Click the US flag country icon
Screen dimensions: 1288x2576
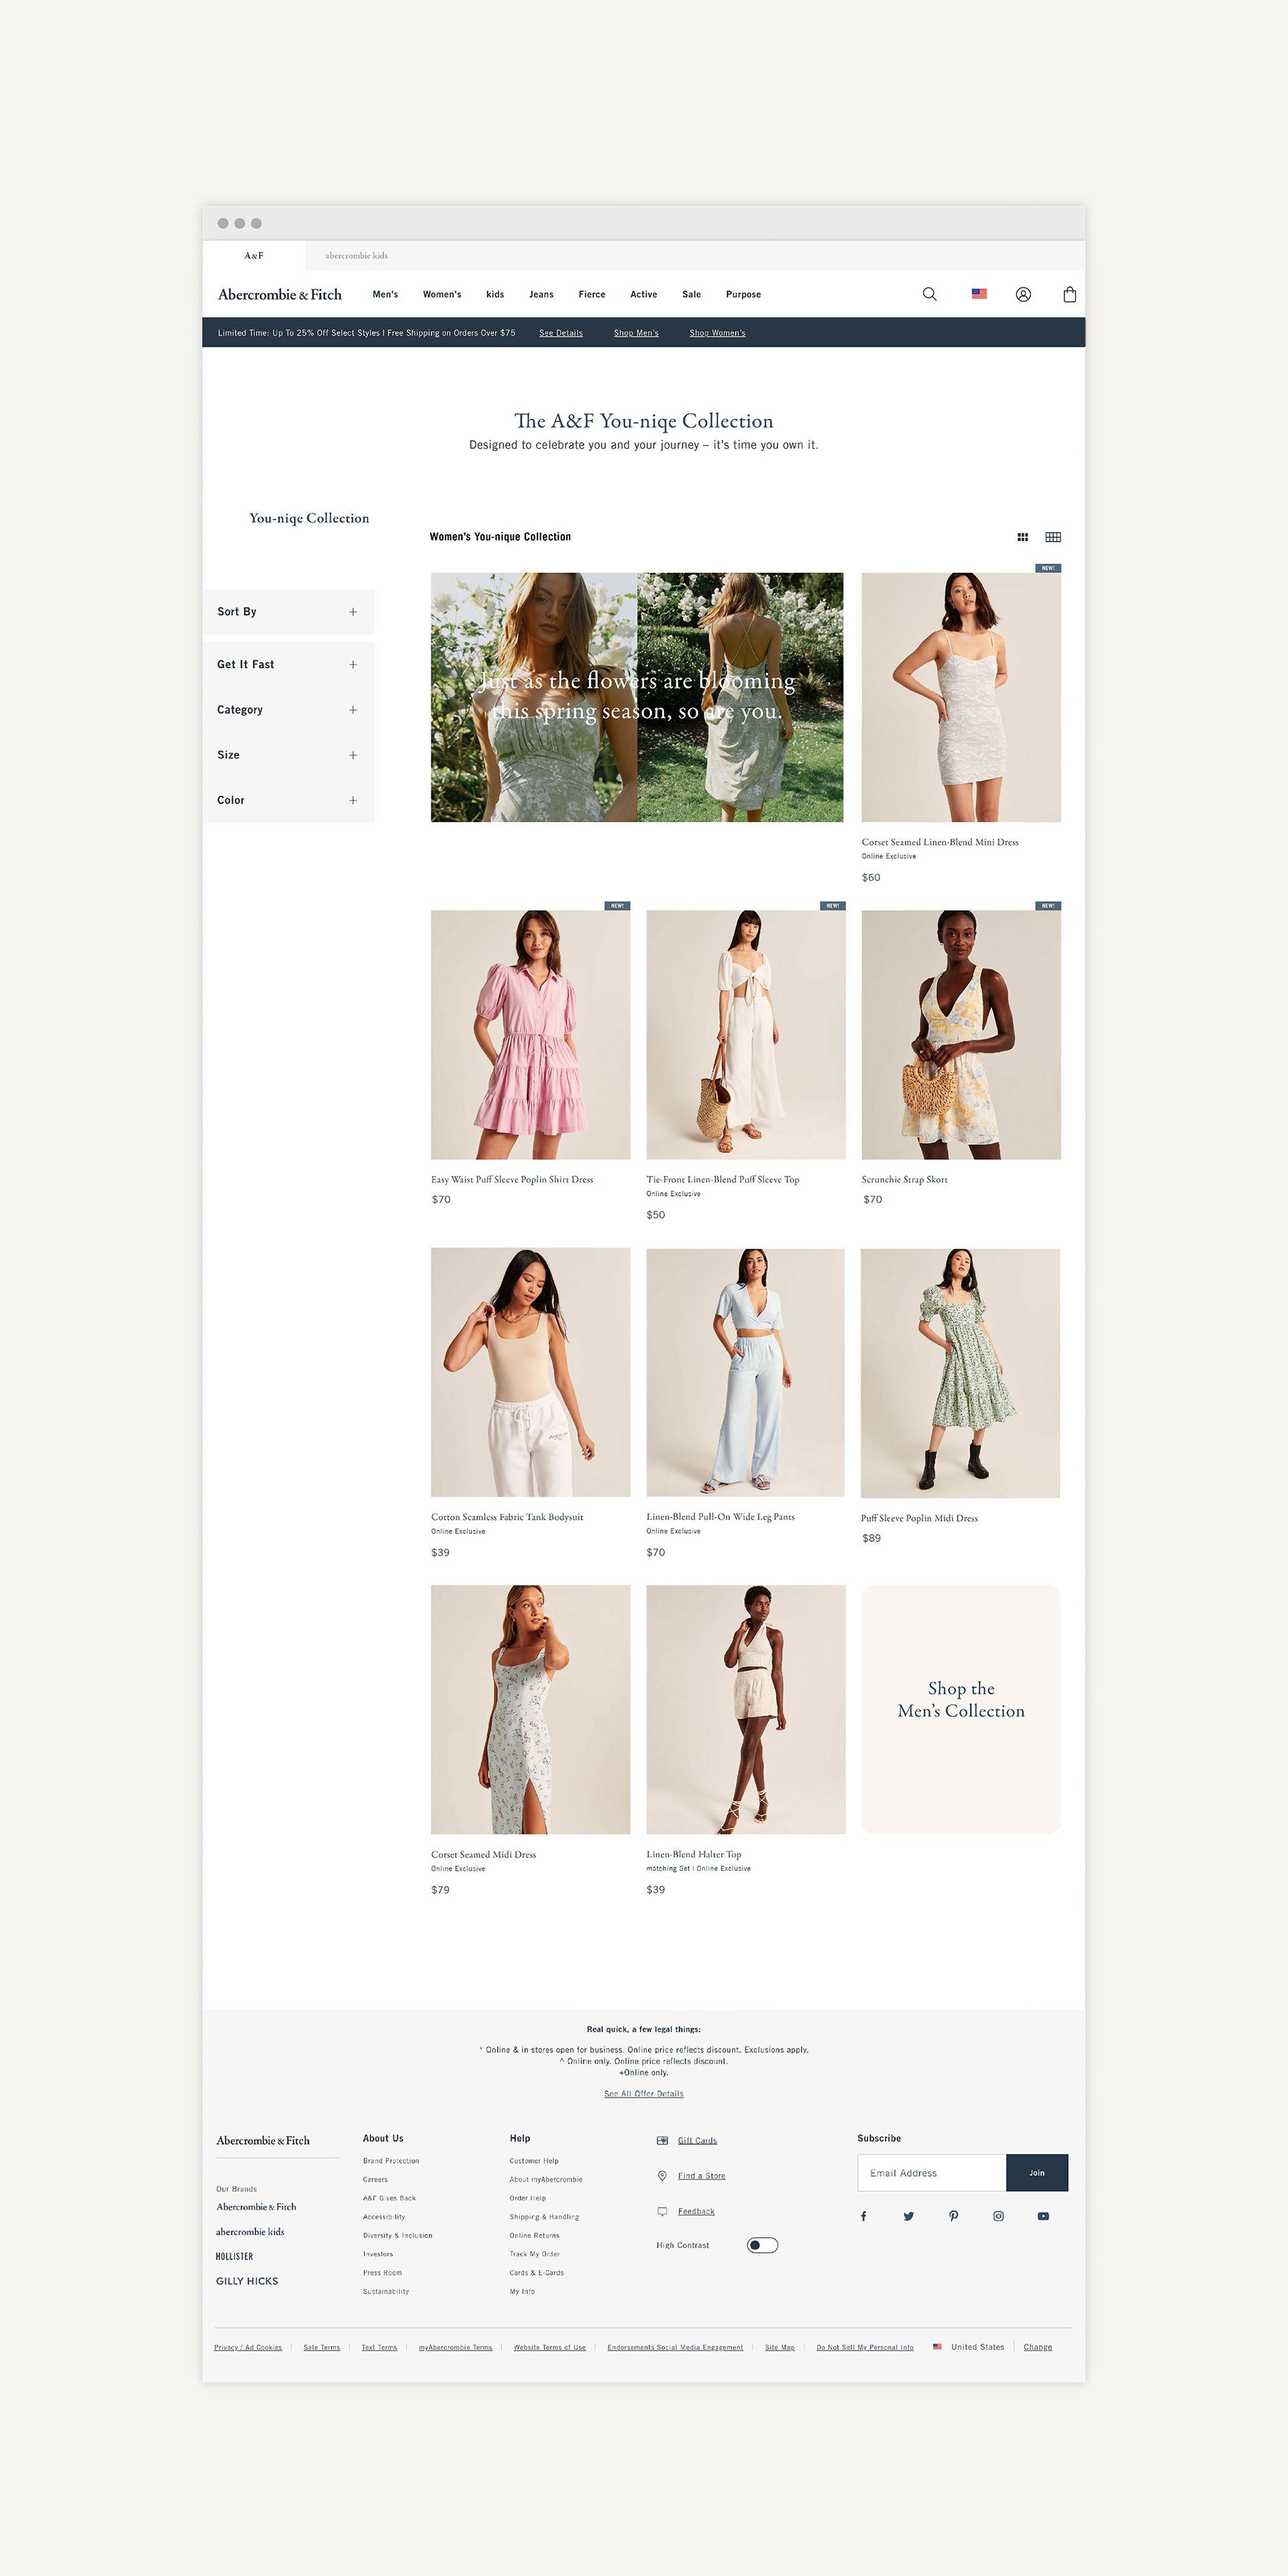coord(979,294)
